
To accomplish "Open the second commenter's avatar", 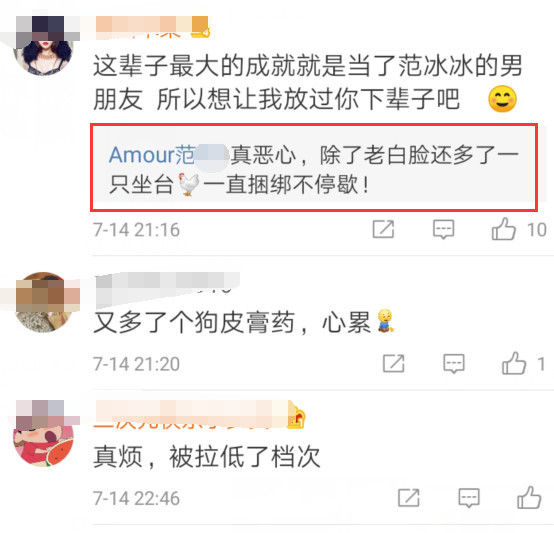I will tap(43, 302).
